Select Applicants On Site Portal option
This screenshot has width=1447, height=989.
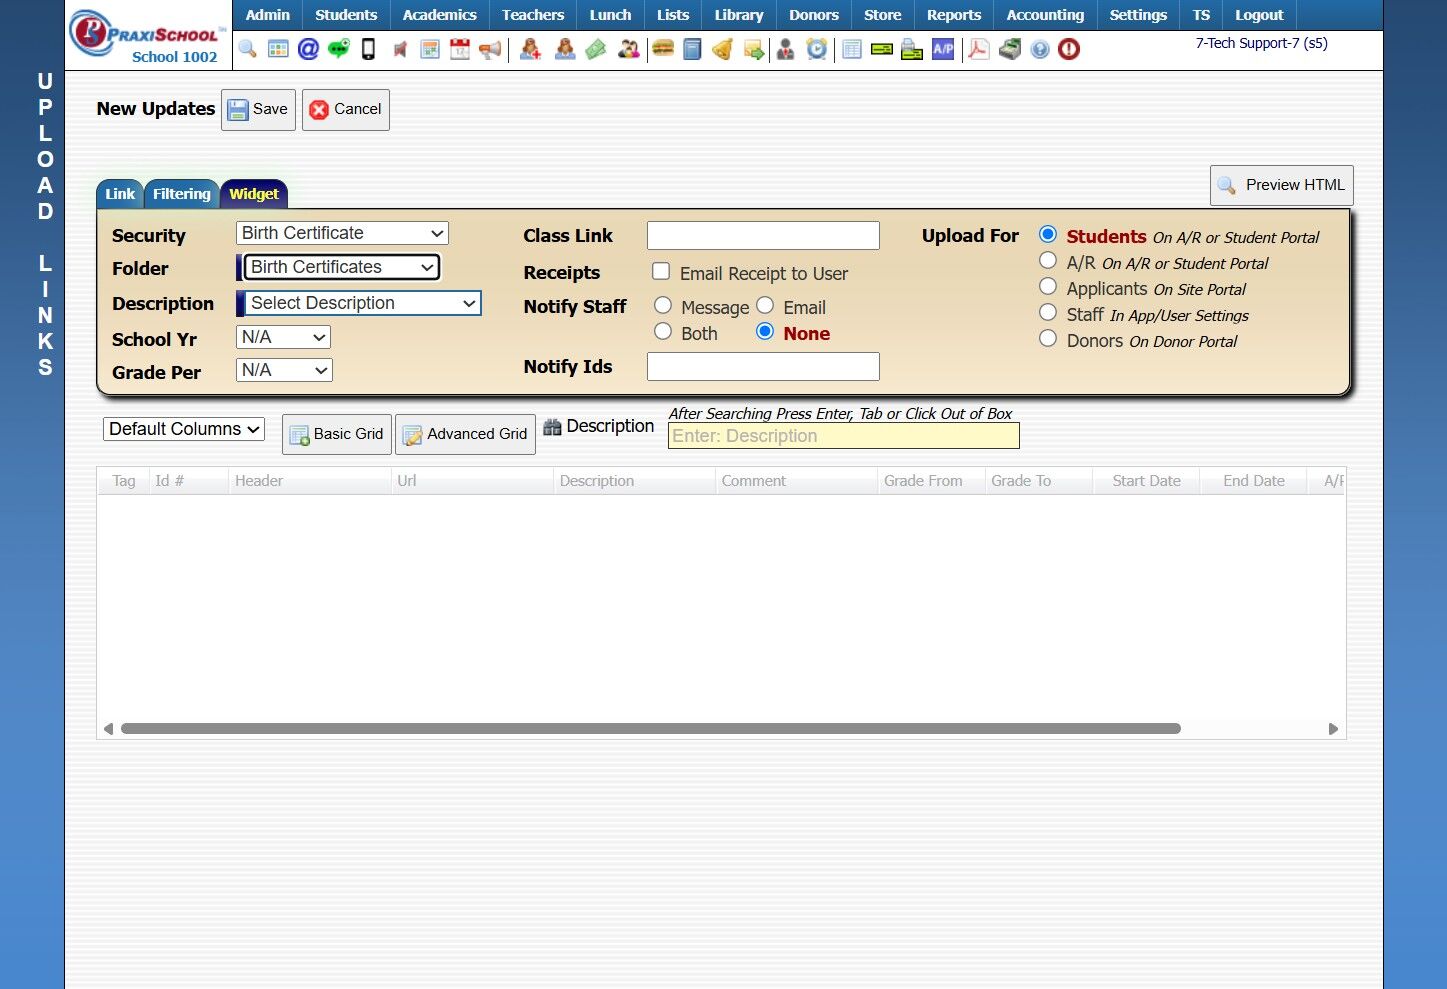[x=1048, y=286]
